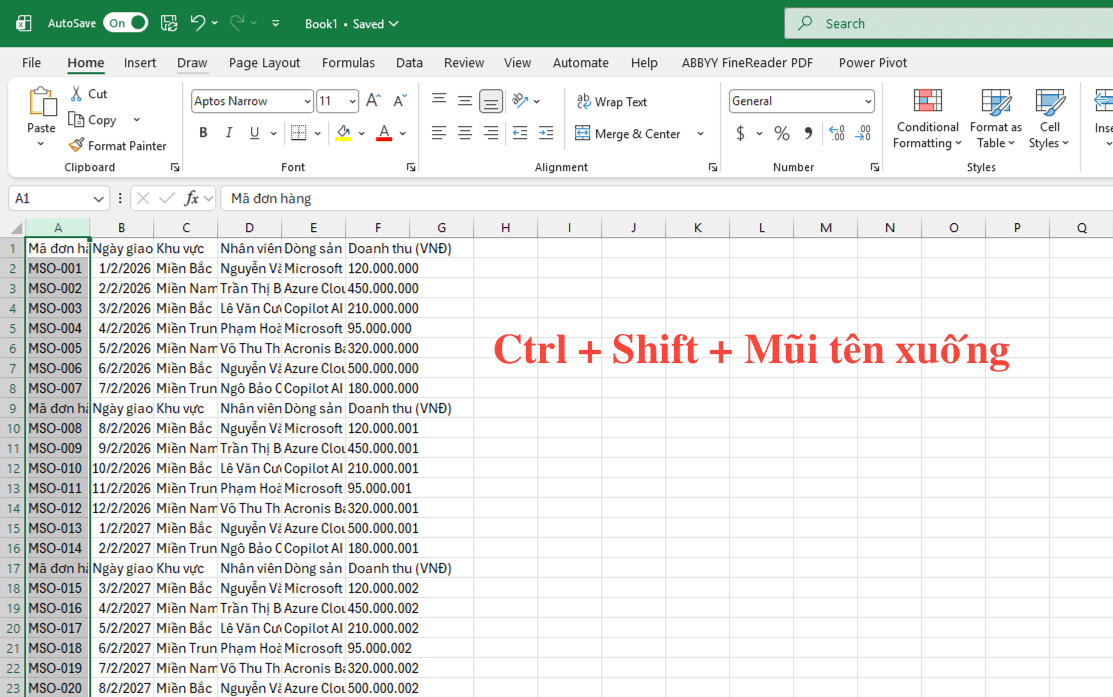This screenshot has height=697, width=1113.
Task: Toggle Wrap Text for selected cells
Action: pyautogui.click(x=611, y=102)
